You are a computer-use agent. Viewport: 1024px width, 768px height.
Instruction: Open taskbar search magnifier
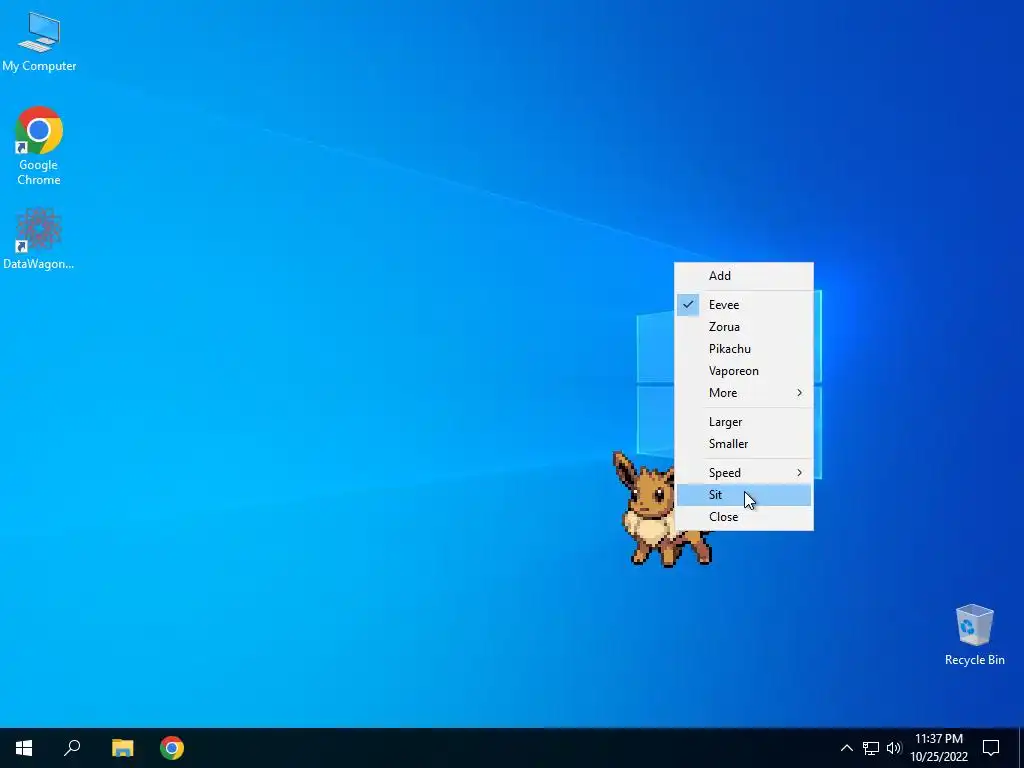click(x=72, y=748)
